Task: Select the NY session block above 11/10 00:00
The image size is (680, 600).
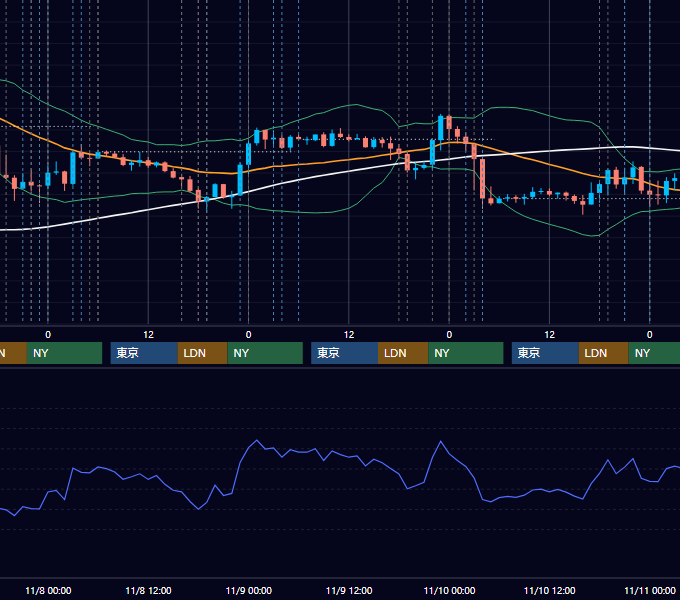Action: pyautogui.click(x=466, y=353)
